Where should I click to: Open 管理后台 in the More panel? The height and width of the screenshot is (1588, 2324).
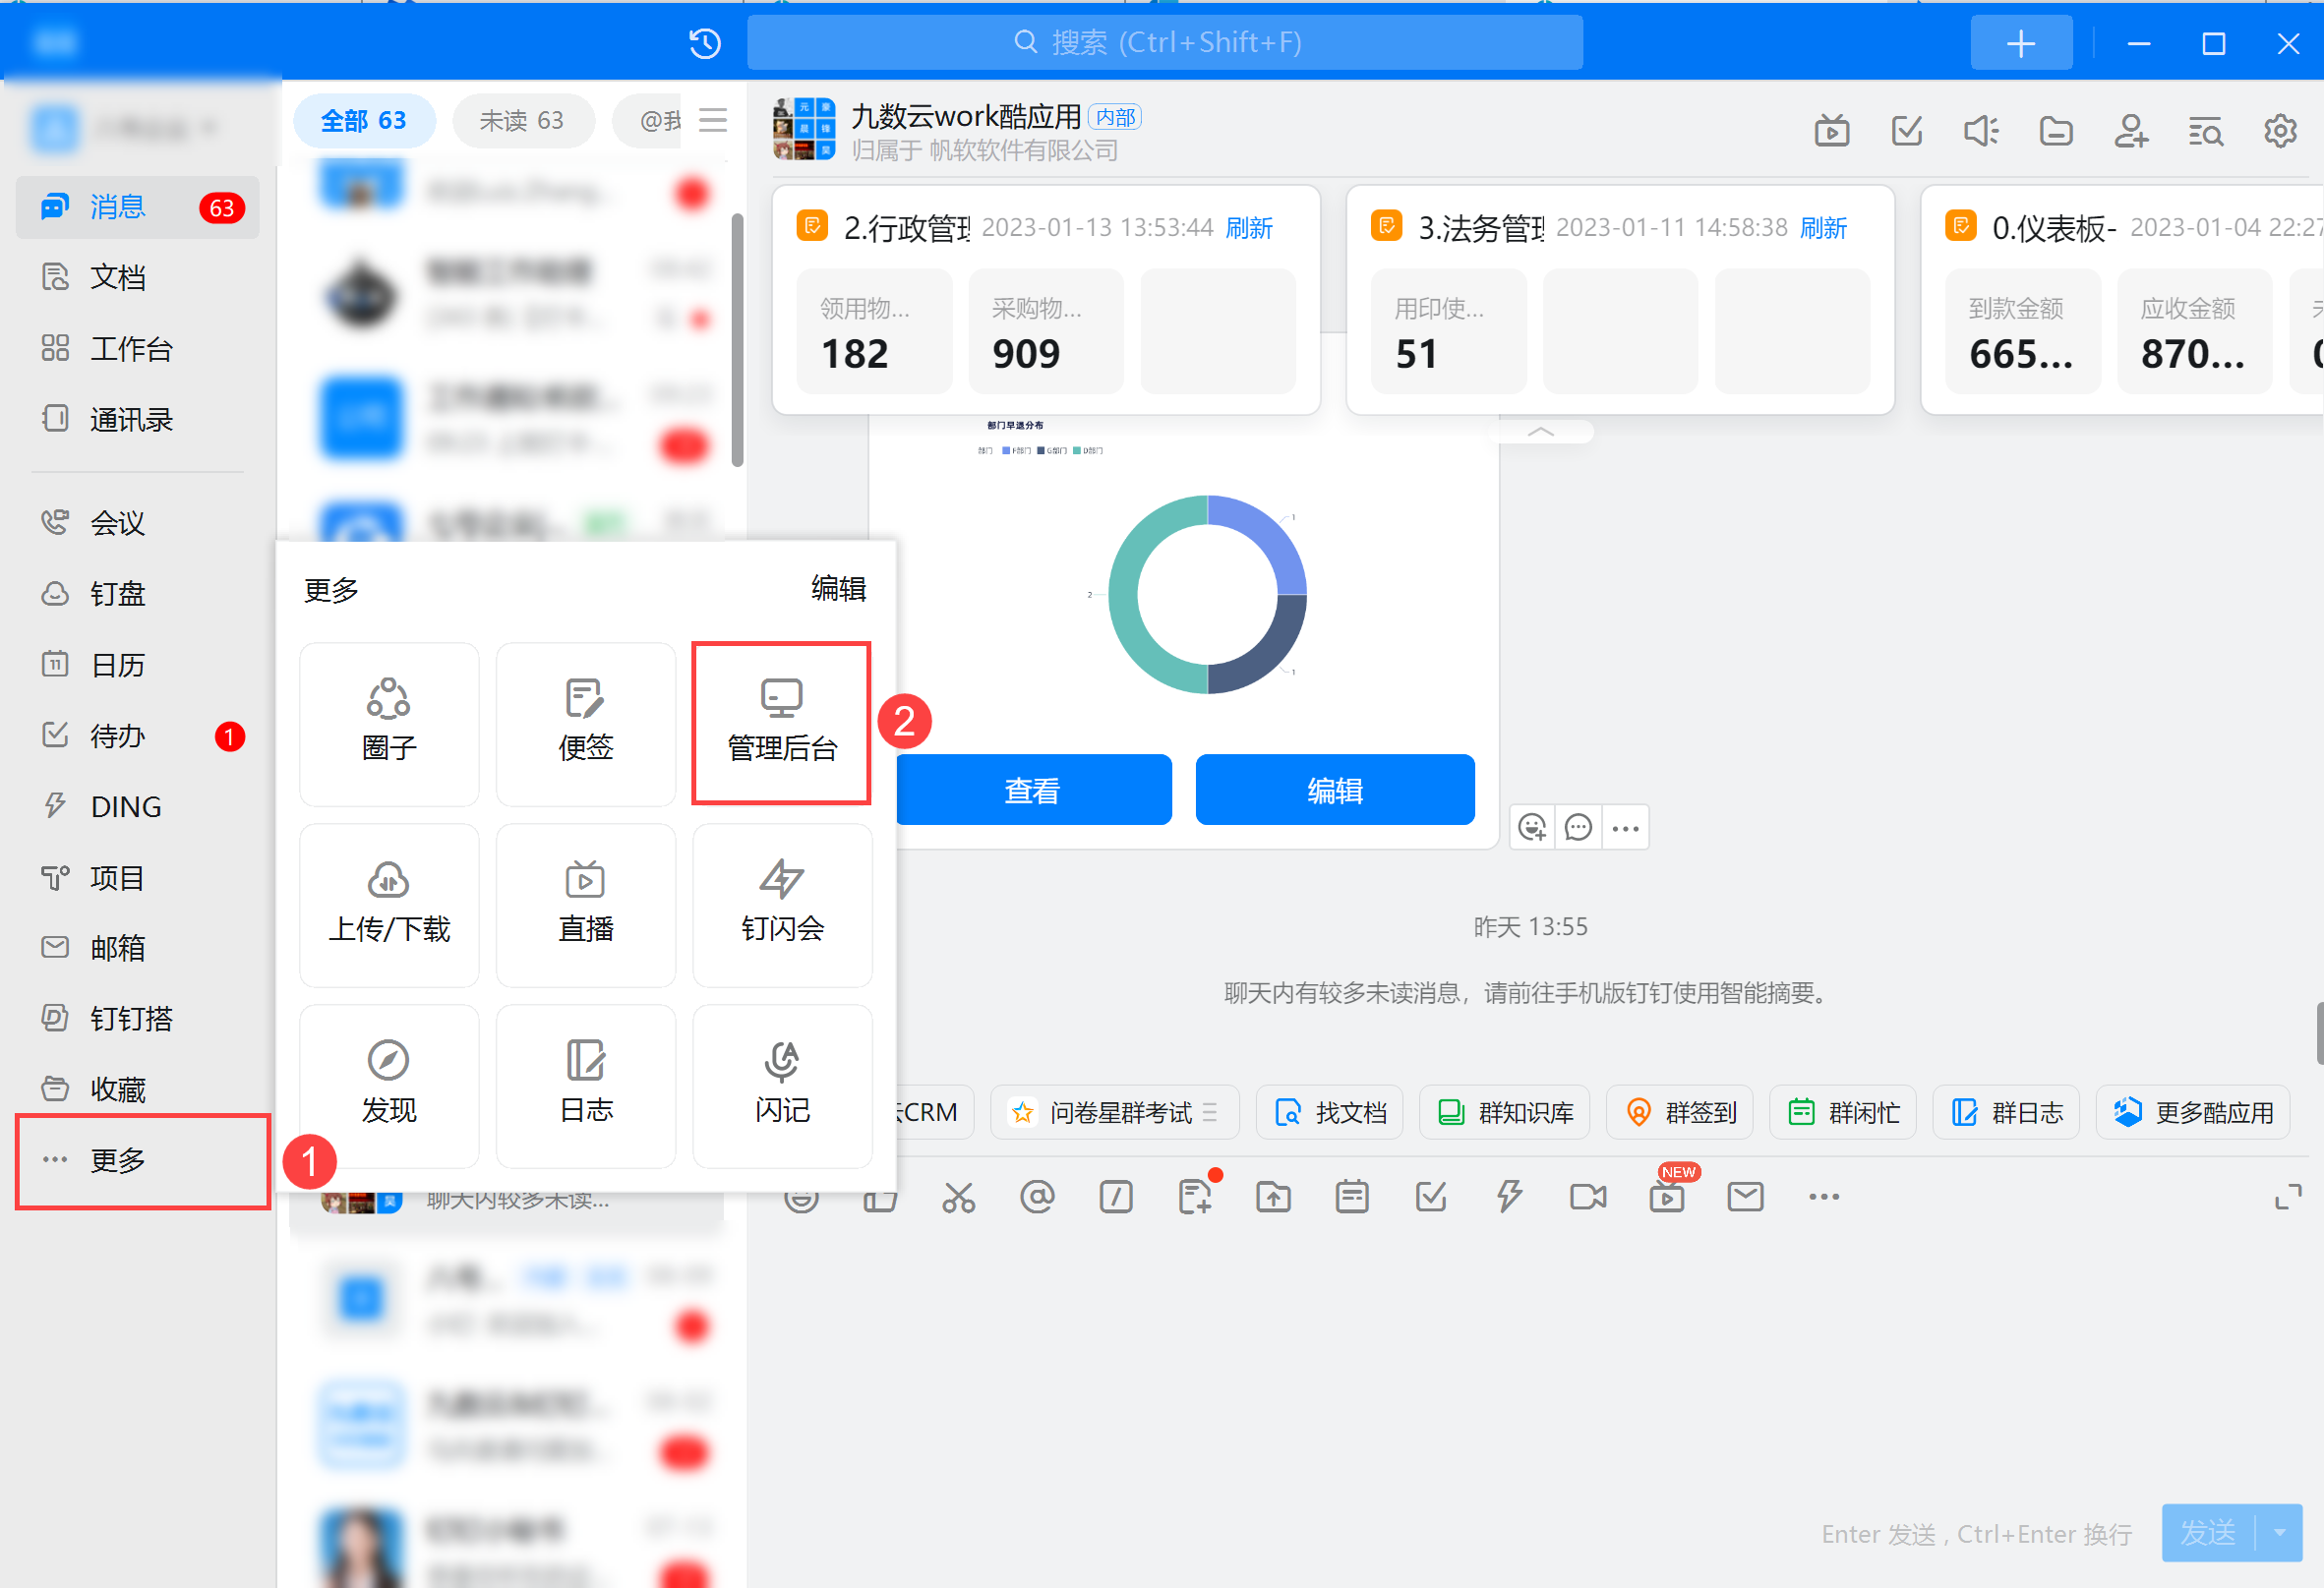click(x=781, y=722)
